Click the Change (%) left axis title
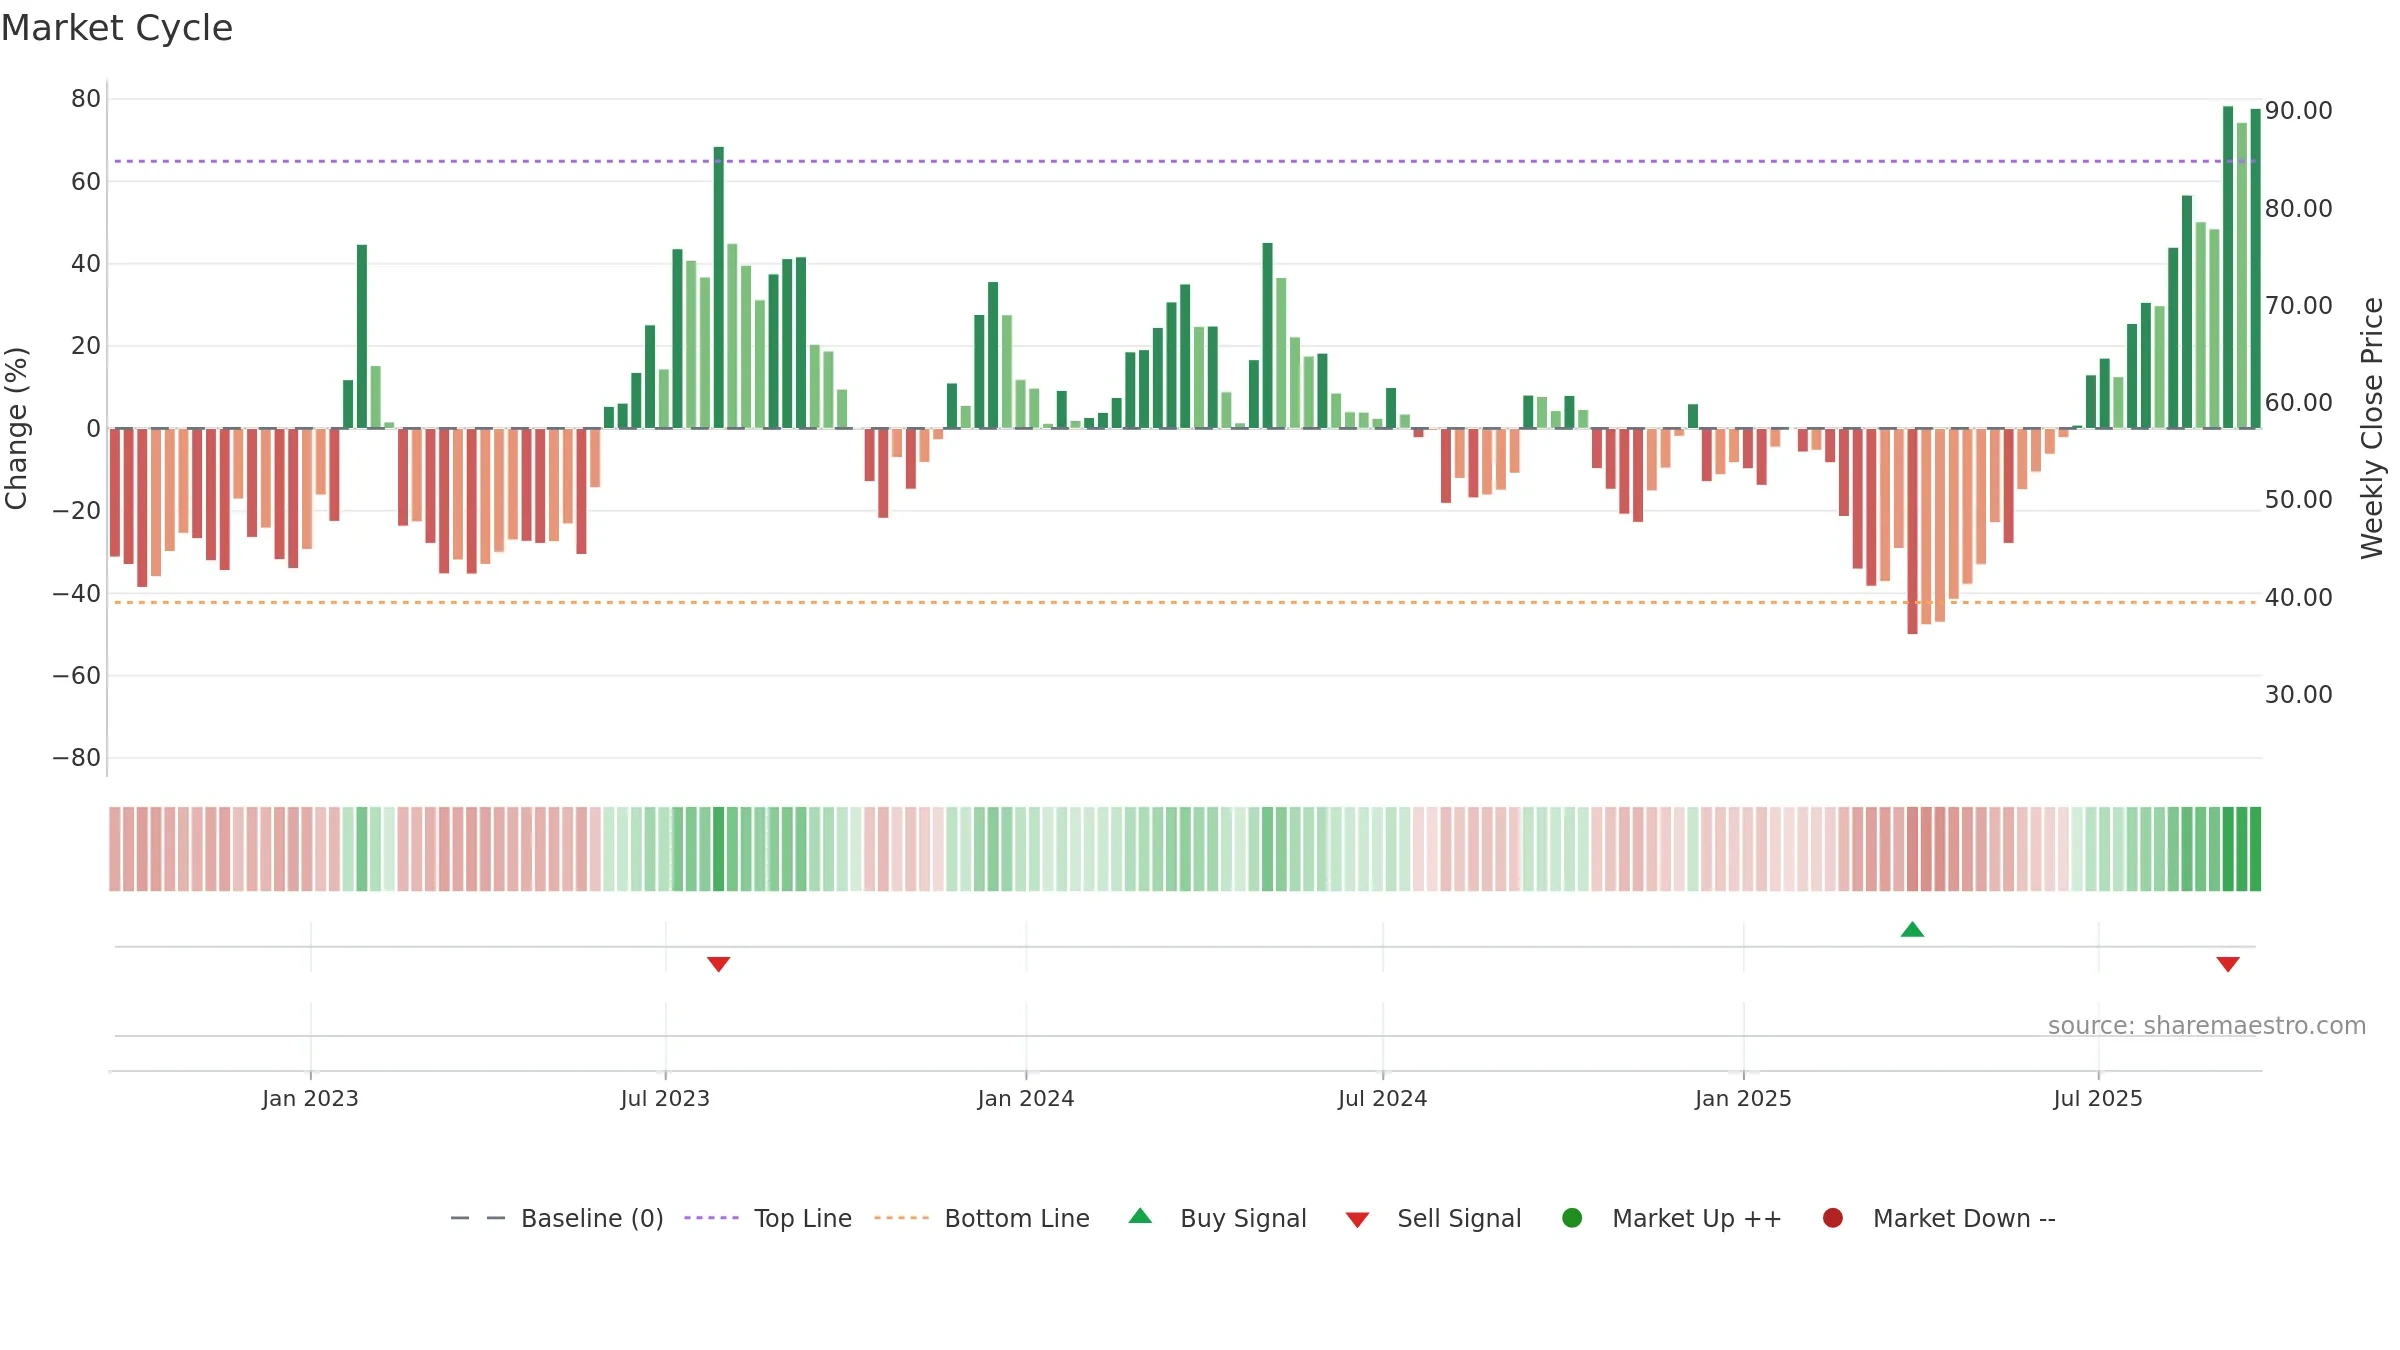This screenshot has width=2400, height=1350. tap(16, 428)
